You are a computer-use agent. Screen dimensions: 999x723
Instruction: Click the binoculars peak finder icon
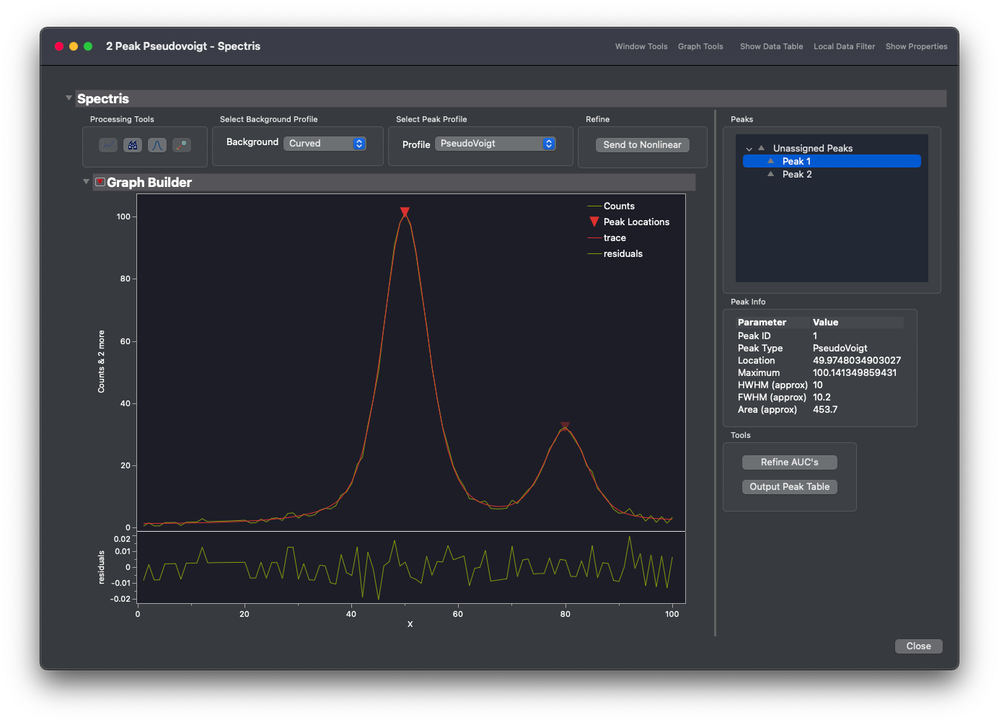pyautogui.click(x=132, y=145)
